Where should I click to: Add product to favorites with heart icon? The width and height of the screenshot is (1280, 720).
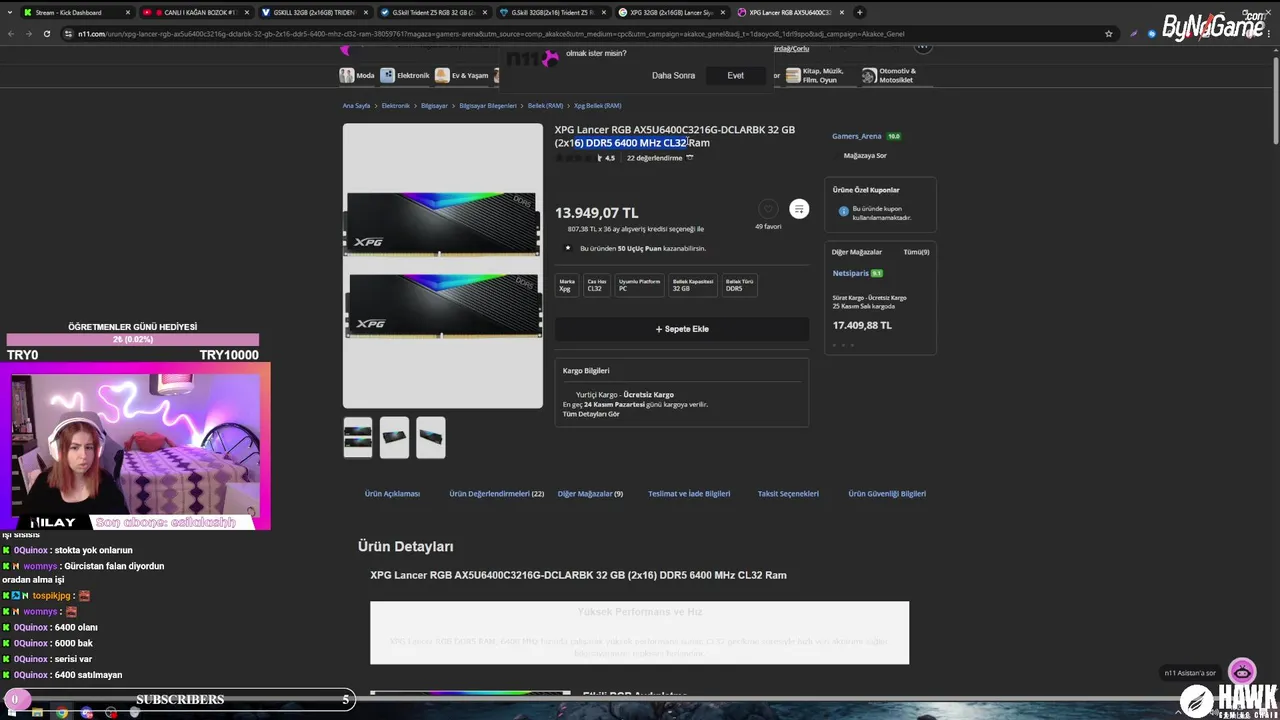pyautogui.click(x=768, y=208)
